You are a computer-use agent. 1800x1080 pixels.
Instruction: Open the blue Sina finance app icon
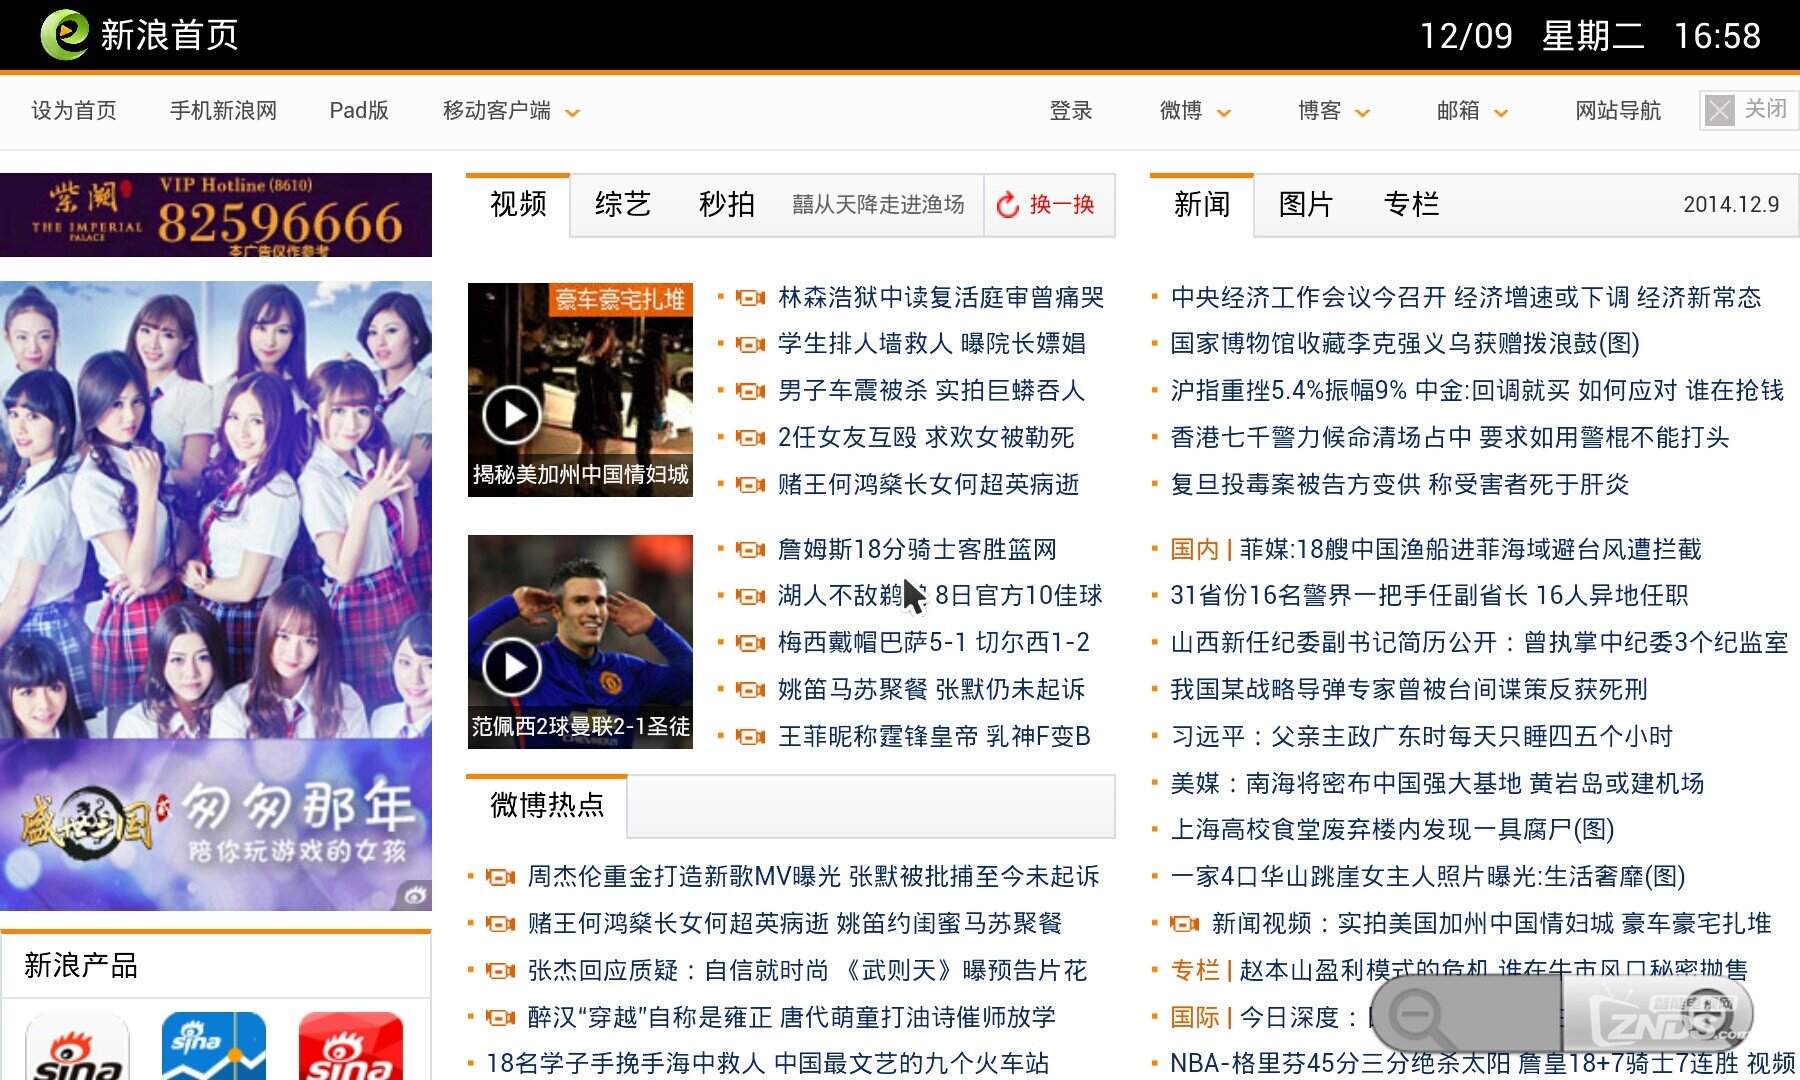point(214,1046)
